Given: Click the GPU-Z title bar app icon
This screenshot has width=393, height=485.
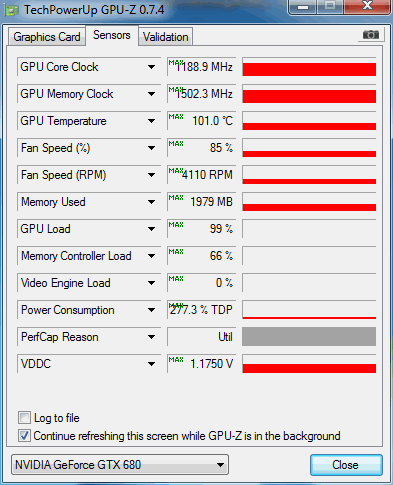Looking at the screenshot, I should coord(12,11).
